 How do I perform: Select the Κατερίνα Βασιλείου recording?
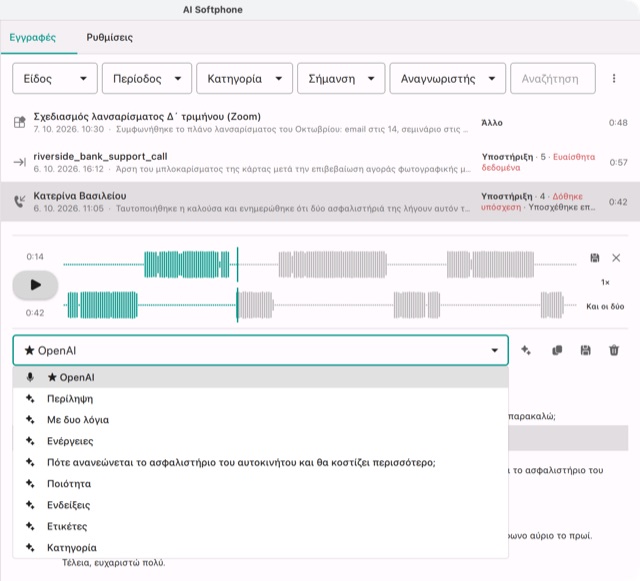(x=320, y=202)
